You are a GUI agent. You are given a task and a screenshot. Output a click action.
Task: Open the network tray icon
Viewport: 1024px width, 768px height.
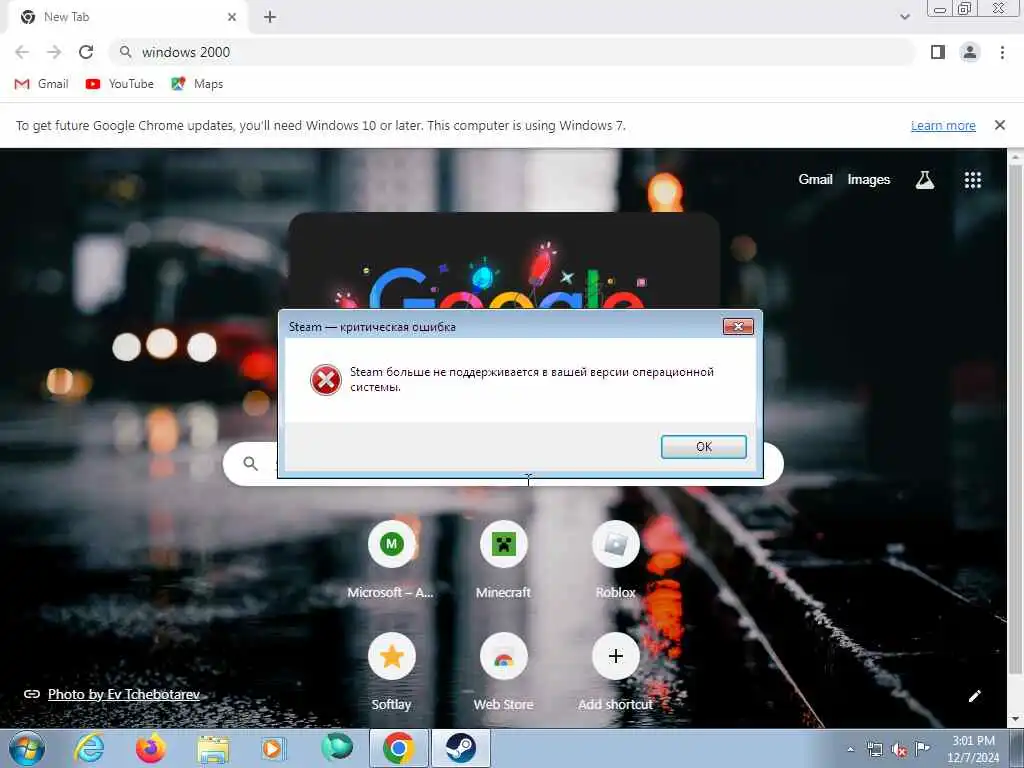point(874,750)
